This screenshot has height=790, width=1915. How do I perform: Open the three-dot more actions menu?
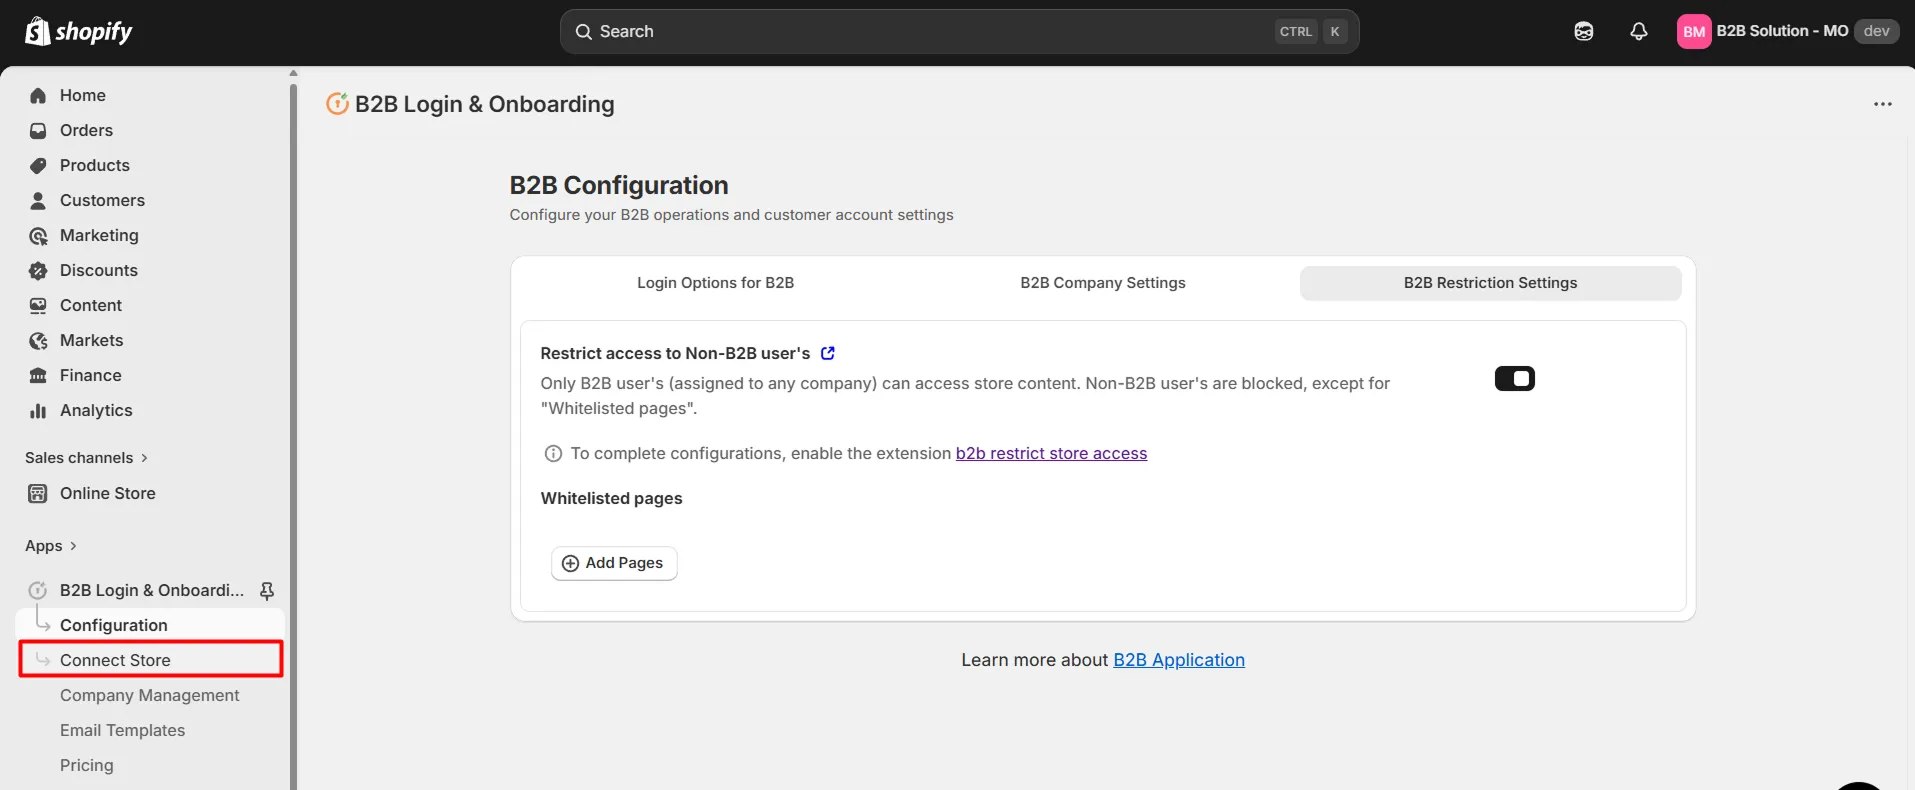(x=1882, y=104)
